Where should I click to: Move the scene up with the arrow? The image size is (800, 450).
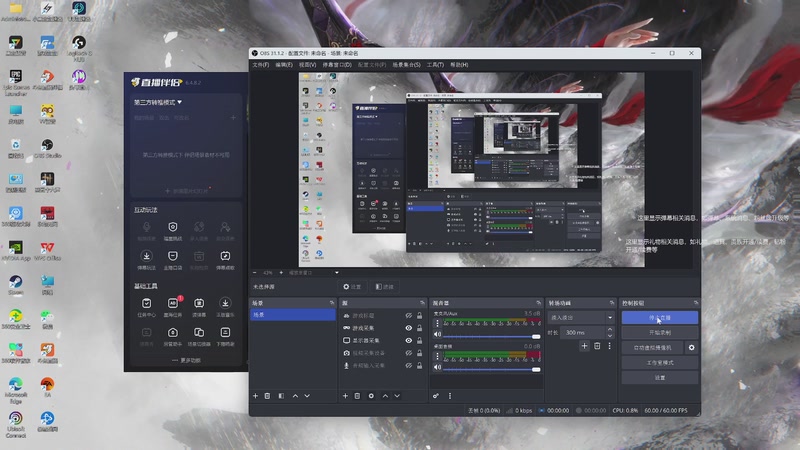point(295,396)
